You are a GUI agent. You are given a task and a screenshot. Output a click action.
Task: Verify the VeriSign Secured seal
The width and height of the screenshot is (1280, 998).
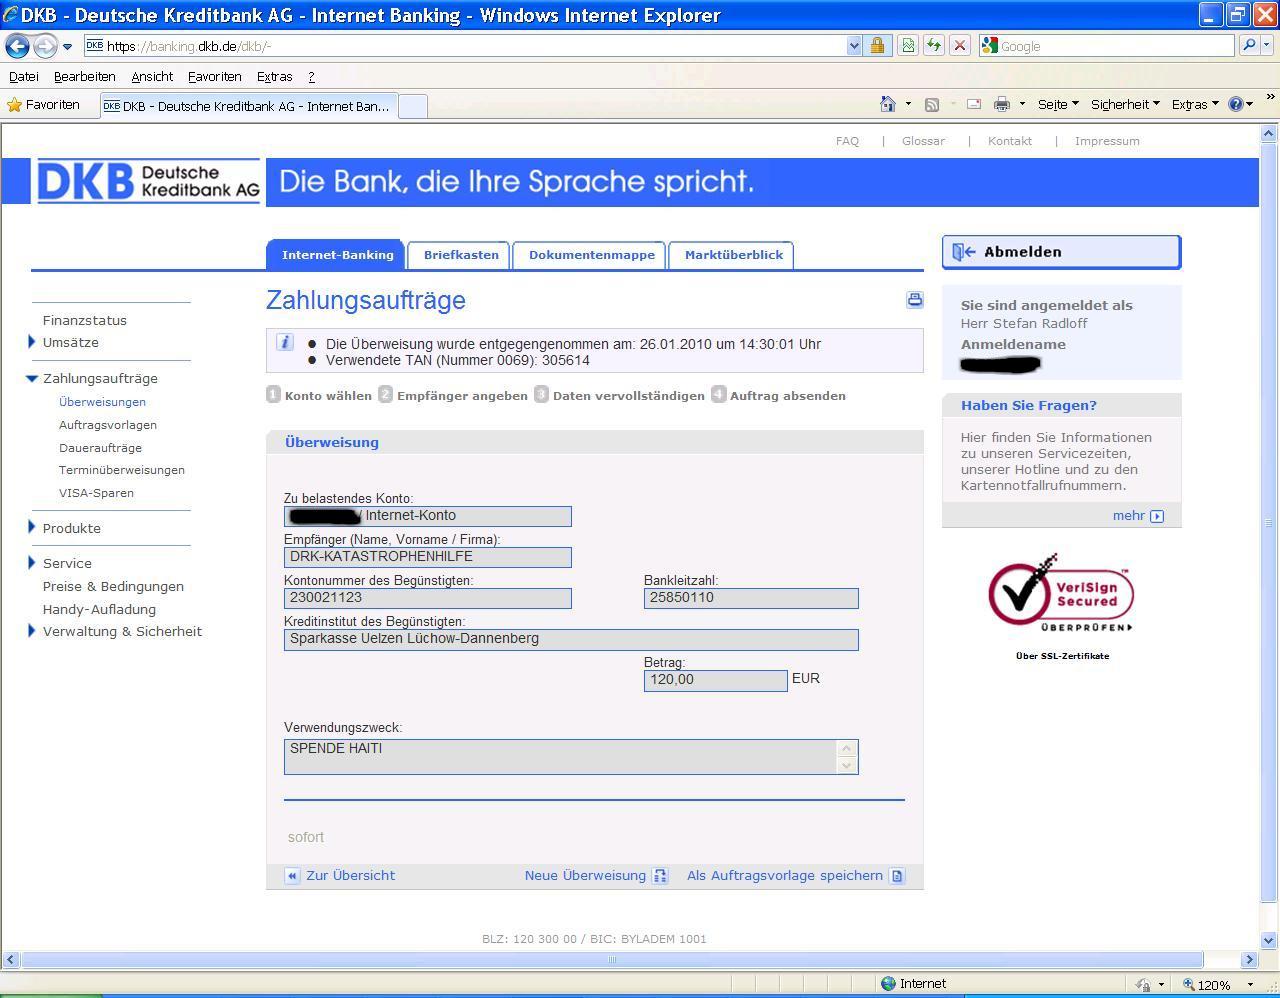(x=1061, y=593)
